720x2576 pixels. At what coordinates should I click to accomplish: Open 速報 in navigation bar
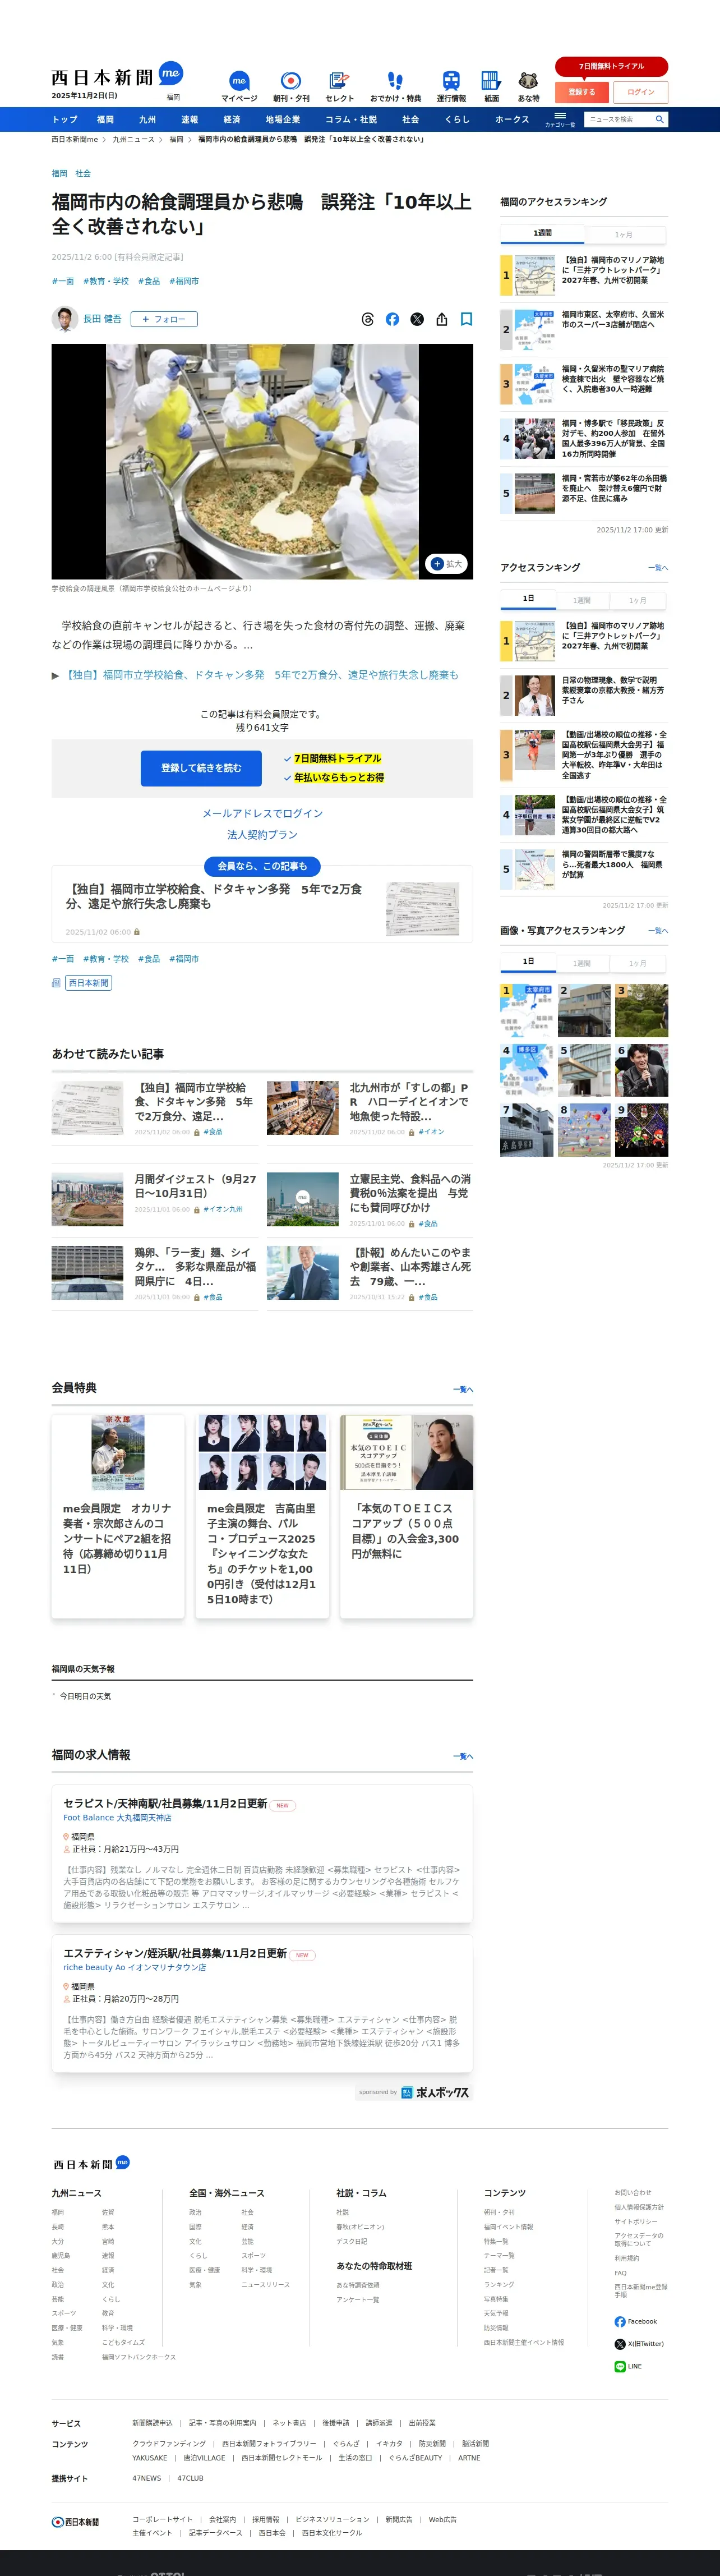coord(190,119)
